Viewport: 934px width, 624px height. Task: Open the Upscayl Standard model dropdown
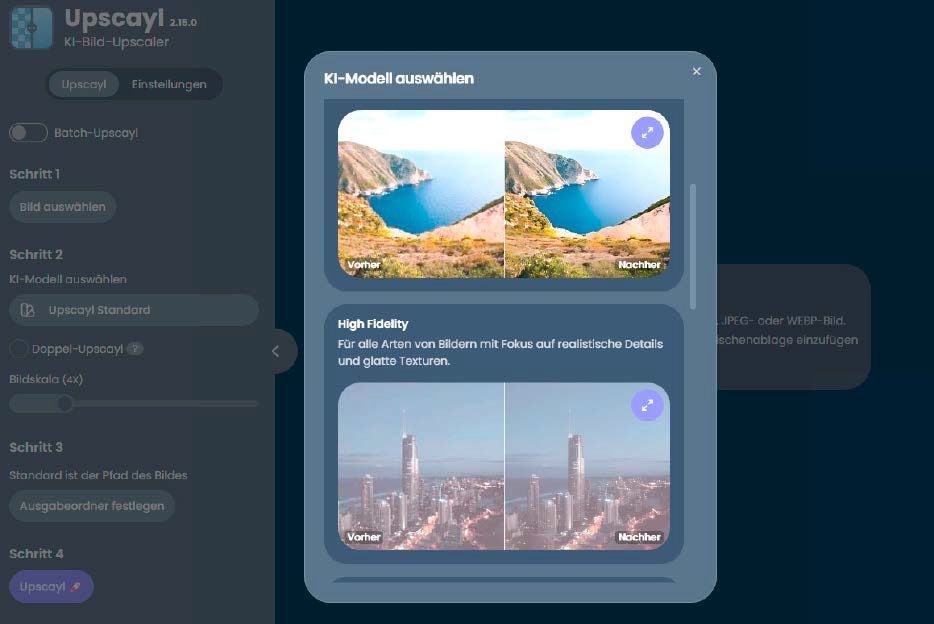click(133, 310)
